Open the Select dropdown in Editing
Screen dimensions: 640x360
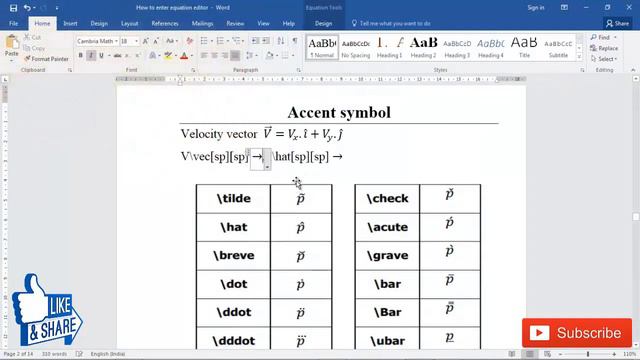click(604, 59)
